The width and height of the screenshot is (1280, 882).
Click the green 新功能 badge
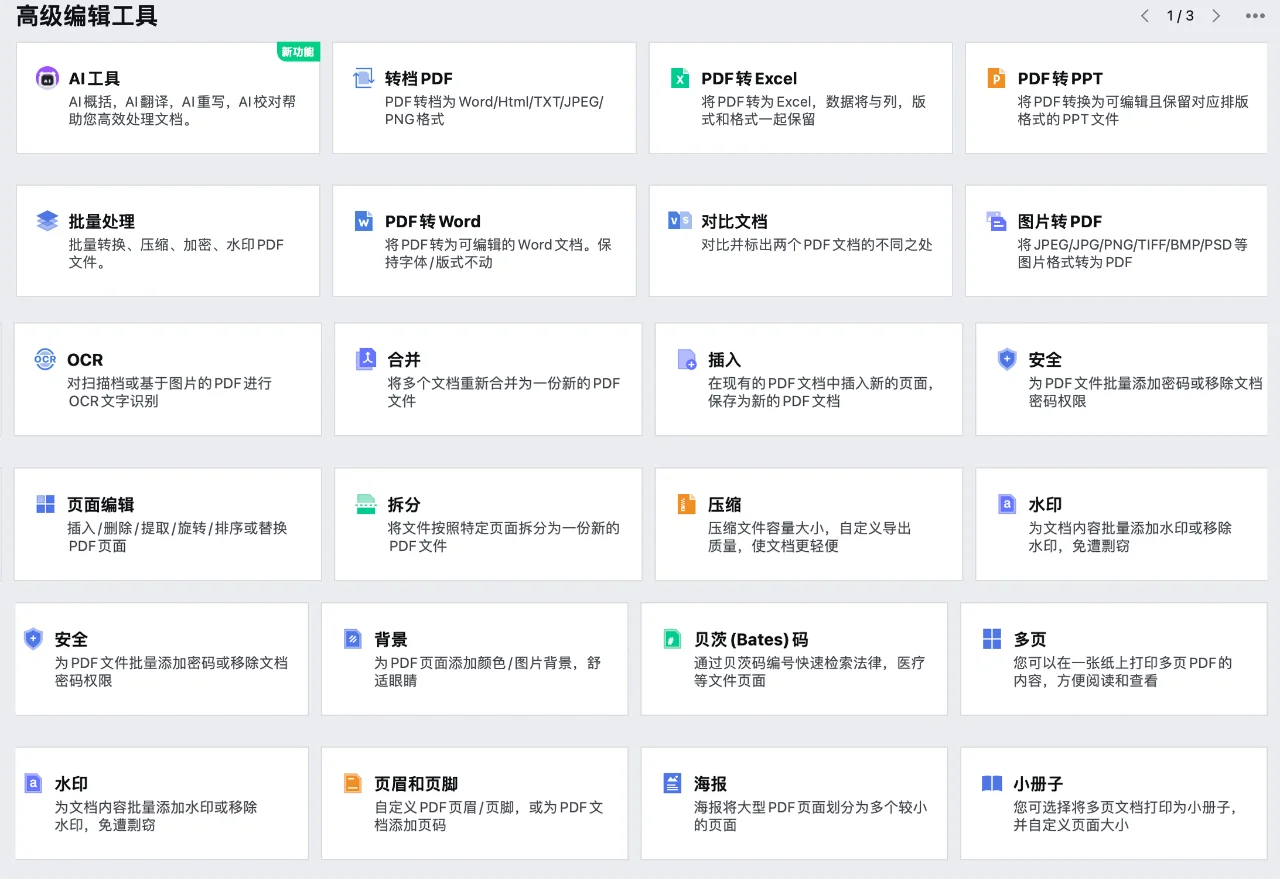[298, 52]
